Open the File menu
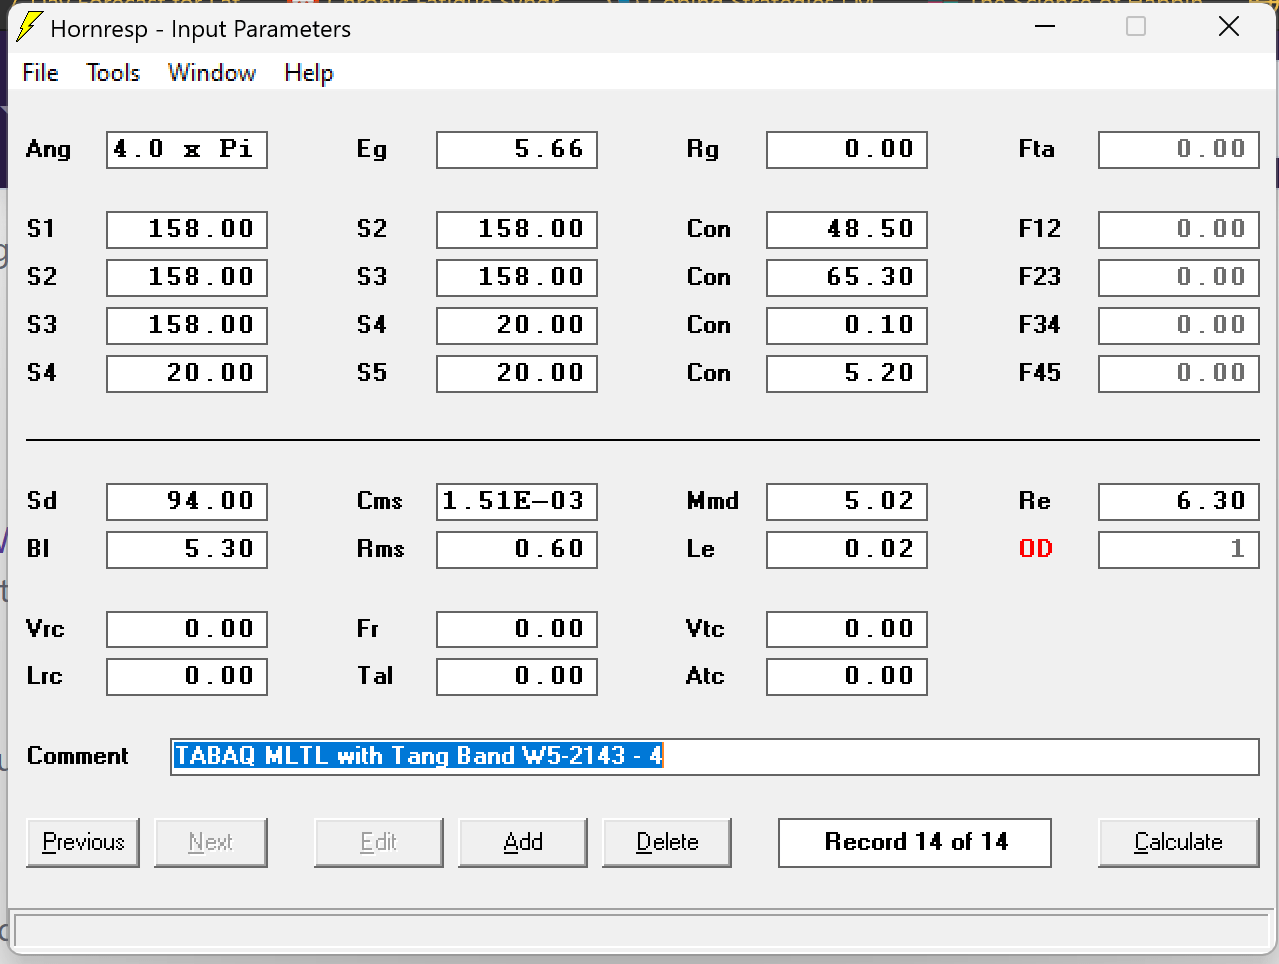Viewport: 1279px width, 964px height. click(41, 73)
